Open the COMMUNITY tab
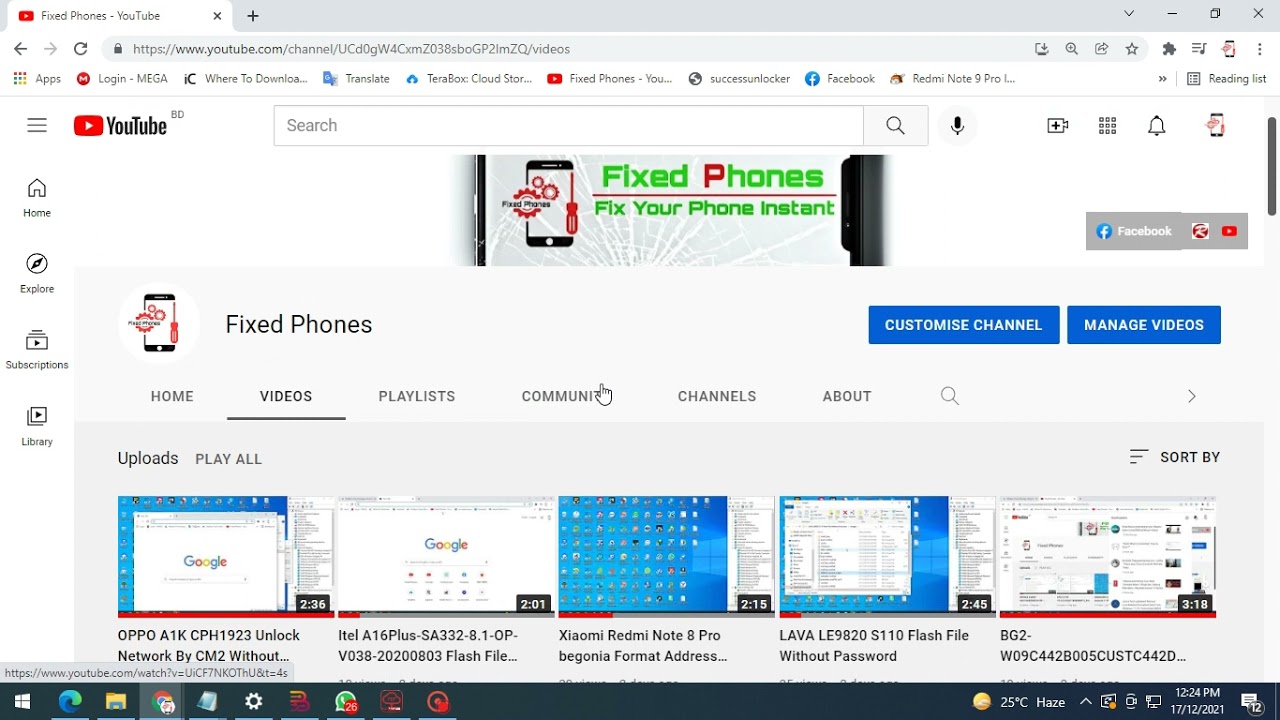Image resolution: width=1280 pixels, height=720 pixels. pyautogui.click(x=565, y=396)
